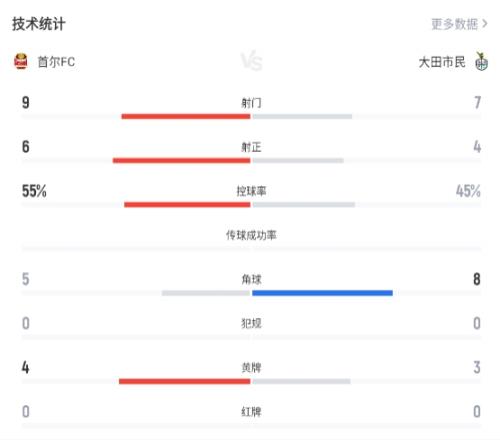Click the 45% possession value
The height and width of the screenshot is (440, 500).
pyautogui.click(x=468, y=191)
